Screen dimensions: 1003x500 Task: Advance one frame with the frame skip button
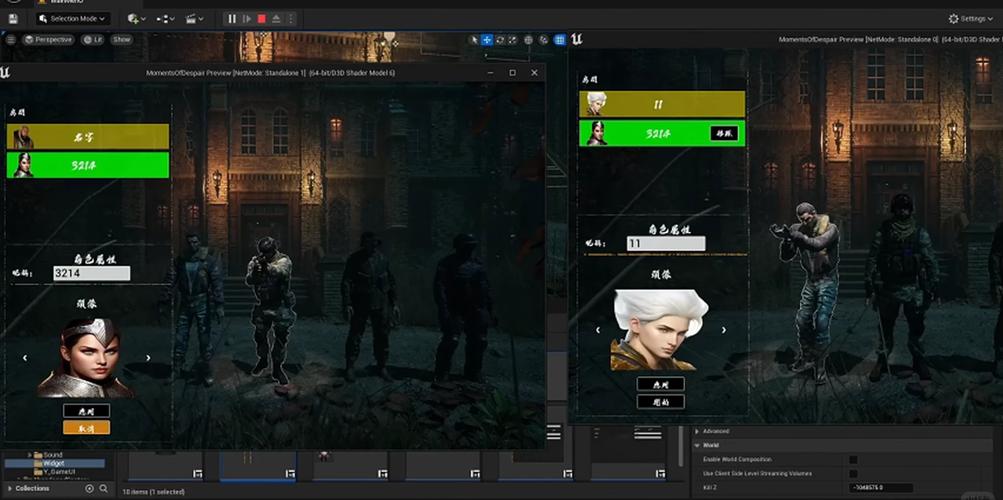point(247,19)
